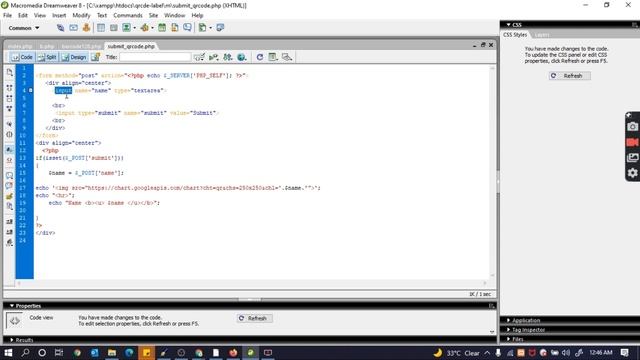
Task: Switch to Code view
Action: tap(22, 57)
